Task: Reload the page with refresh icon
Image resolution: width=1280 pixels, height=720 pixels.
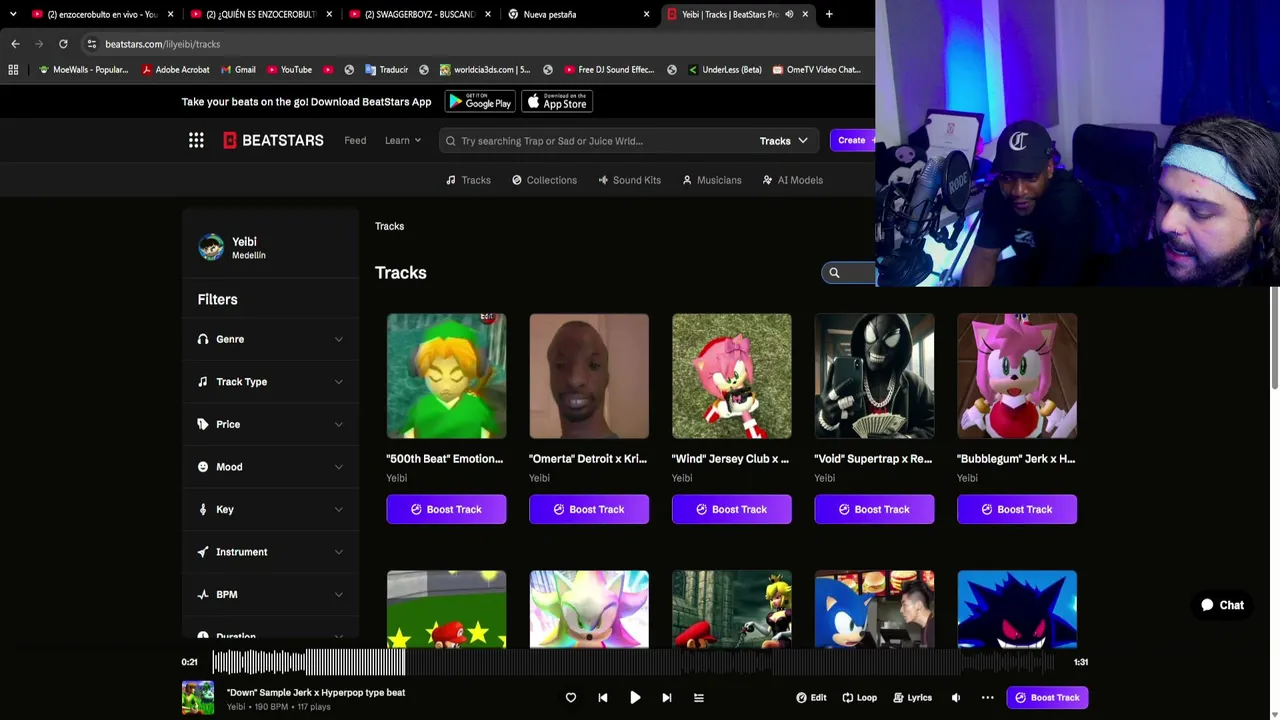Action: [63, 44]
